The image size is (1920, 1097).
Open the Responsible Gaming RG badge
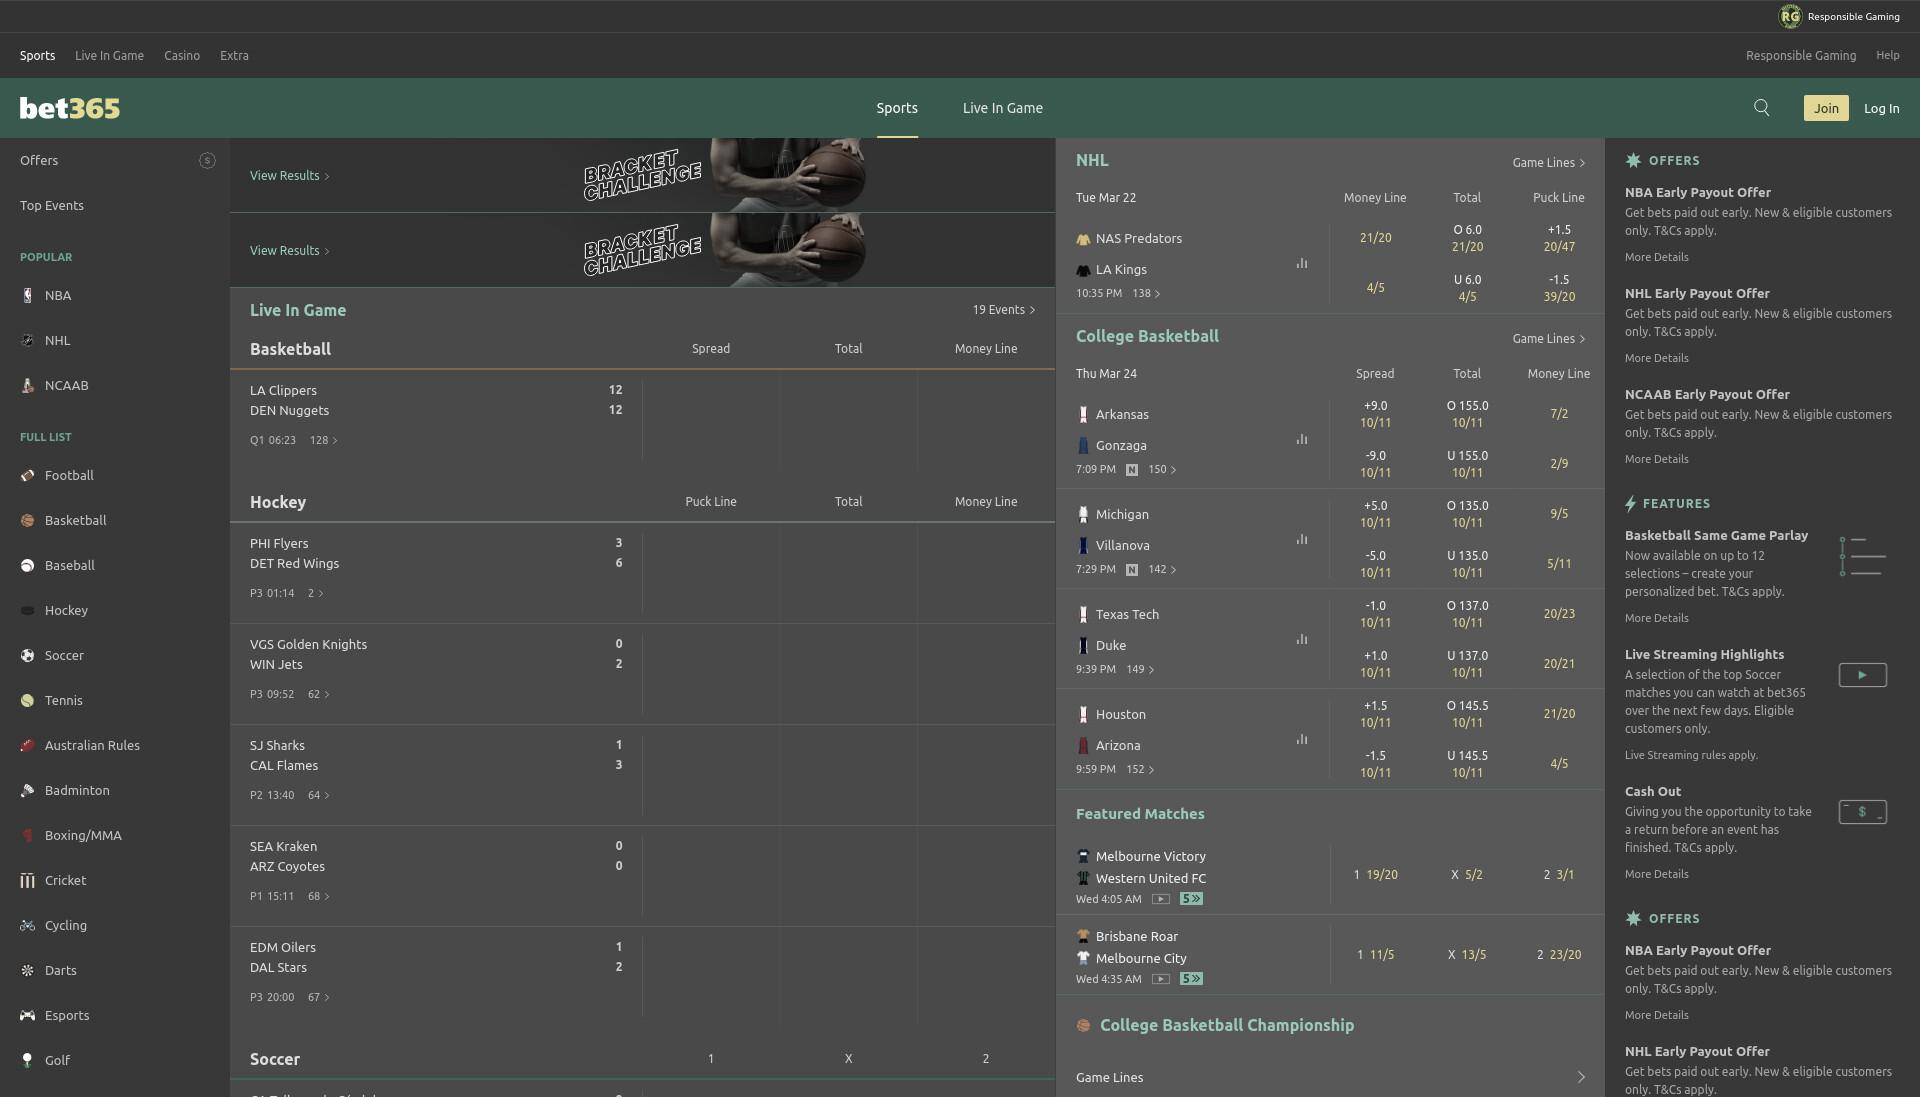tap(1790, 16)
